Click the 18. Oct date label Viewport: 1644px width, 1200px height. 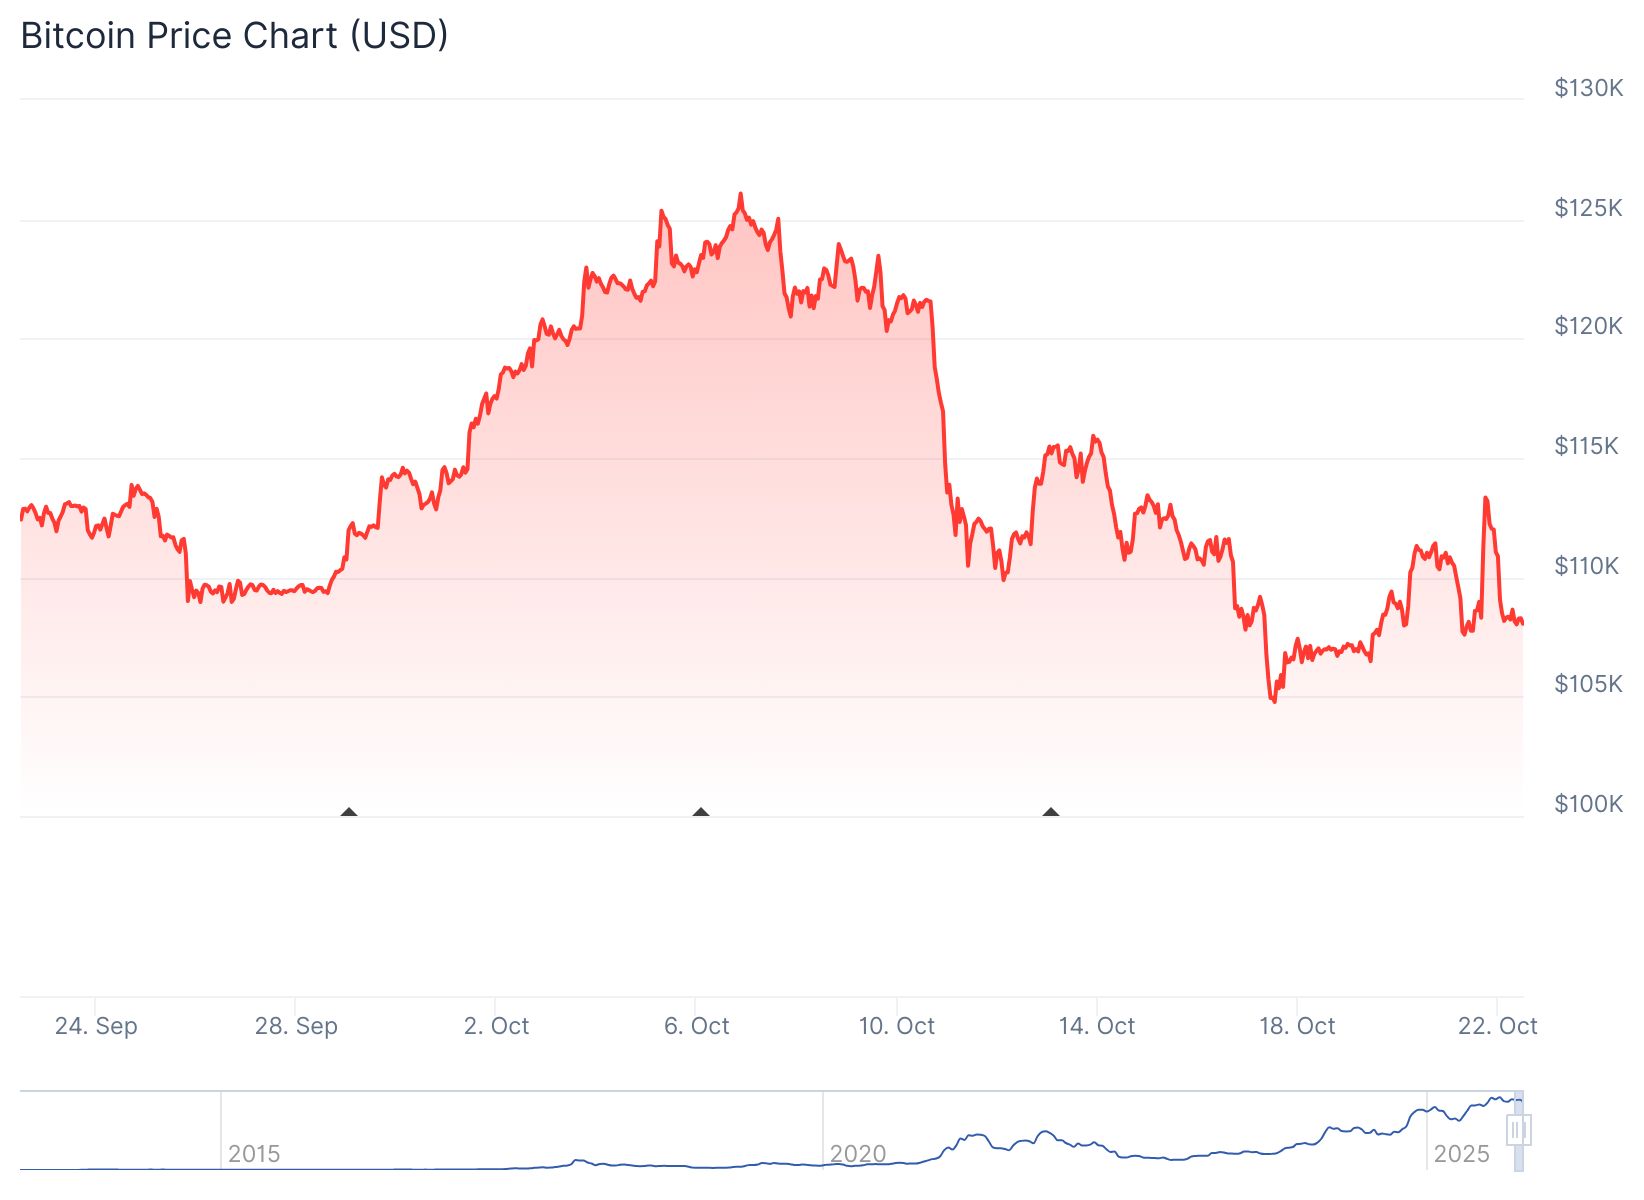point(1297,1026)
